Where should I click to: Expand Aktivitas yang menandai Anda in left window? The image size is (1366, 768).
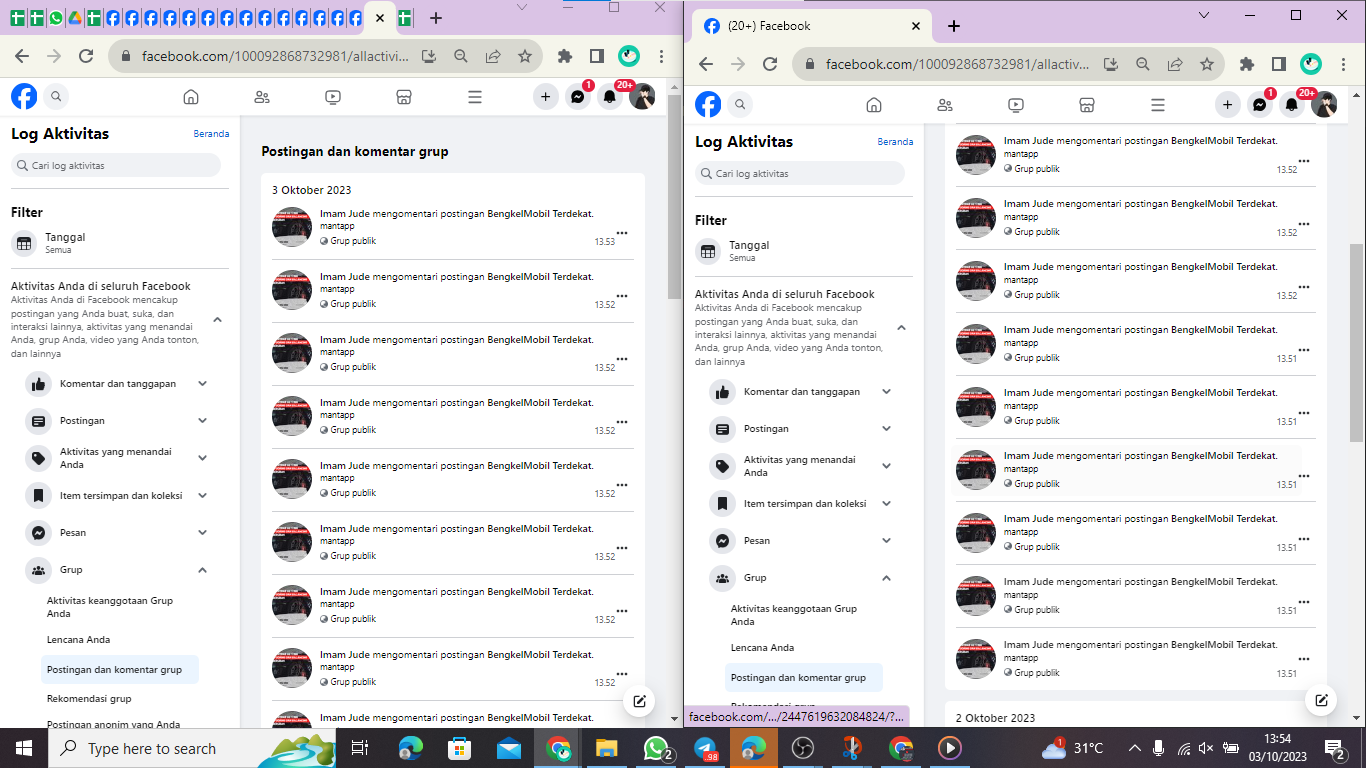click(x=202, y=458)
